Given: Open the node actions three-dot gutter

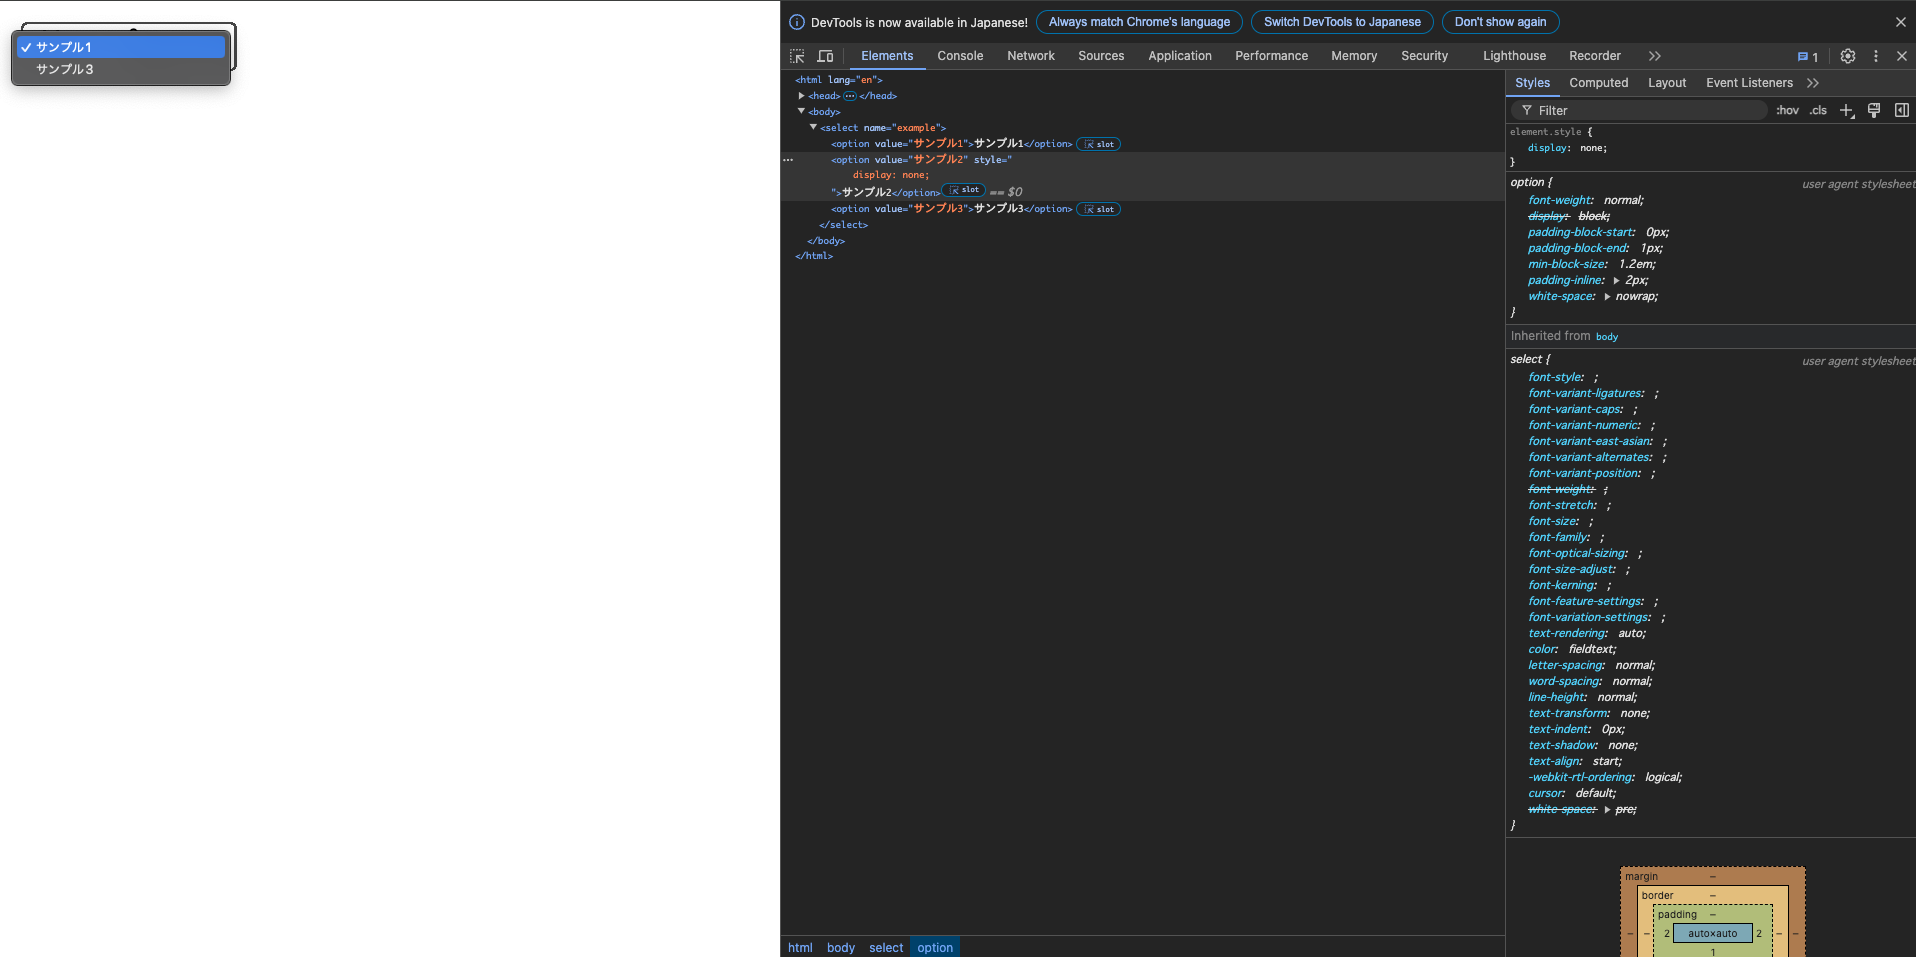Looking at the screenshot, I should click(788, 160).
